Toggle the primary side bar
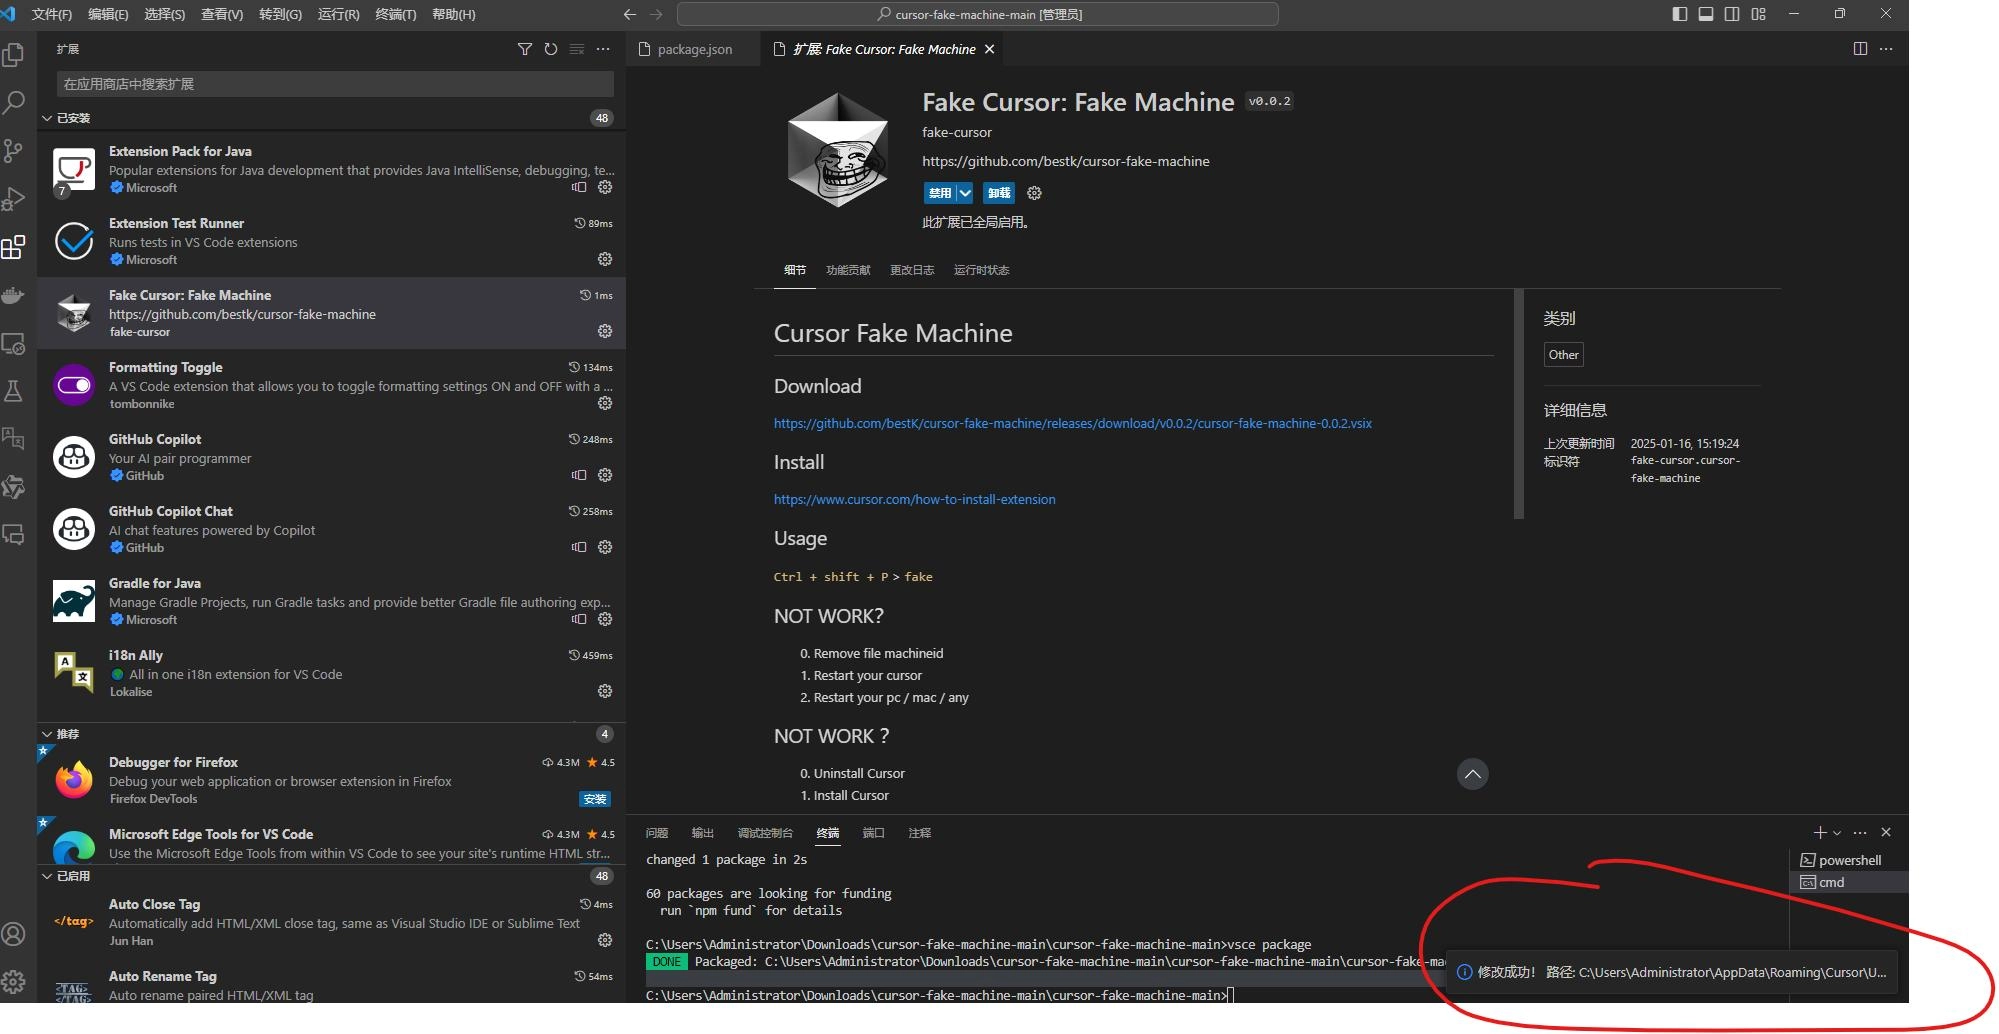The image size is (1999, 1034). point(1680,14)
